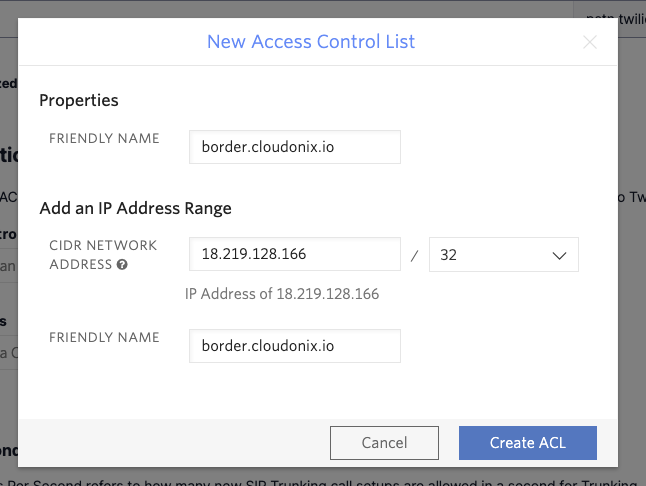The height and width of the screenshot is (486, 646).
Task: Select the IP range Friendly Name field
Action: [294, 346]
